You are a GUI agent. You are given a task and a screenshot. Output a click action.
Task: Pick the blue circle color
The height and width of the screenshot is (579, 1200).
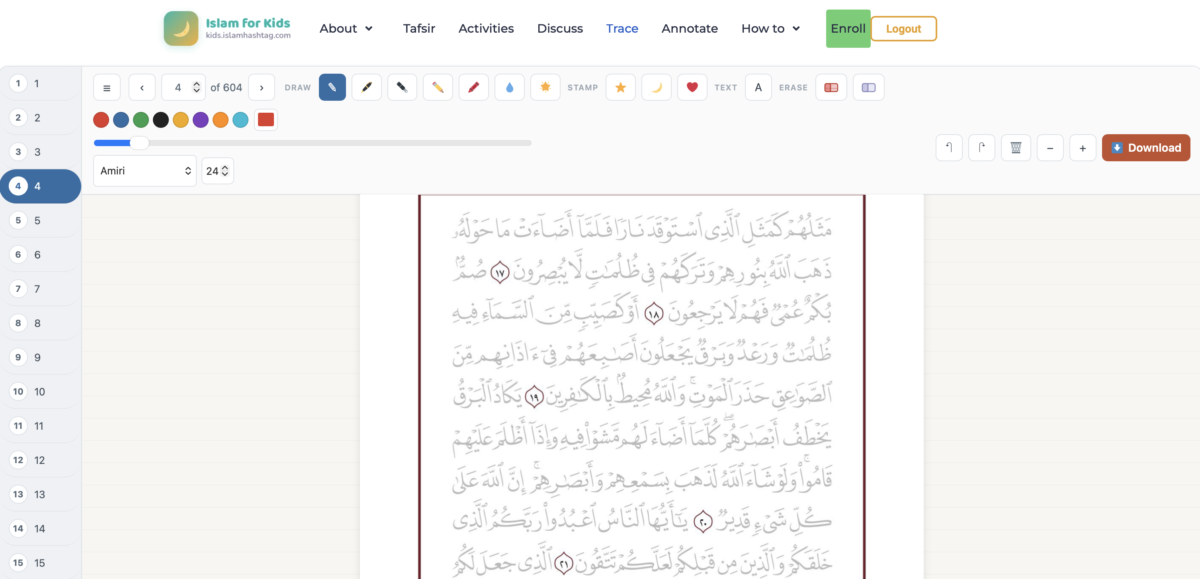pos(121,120)
